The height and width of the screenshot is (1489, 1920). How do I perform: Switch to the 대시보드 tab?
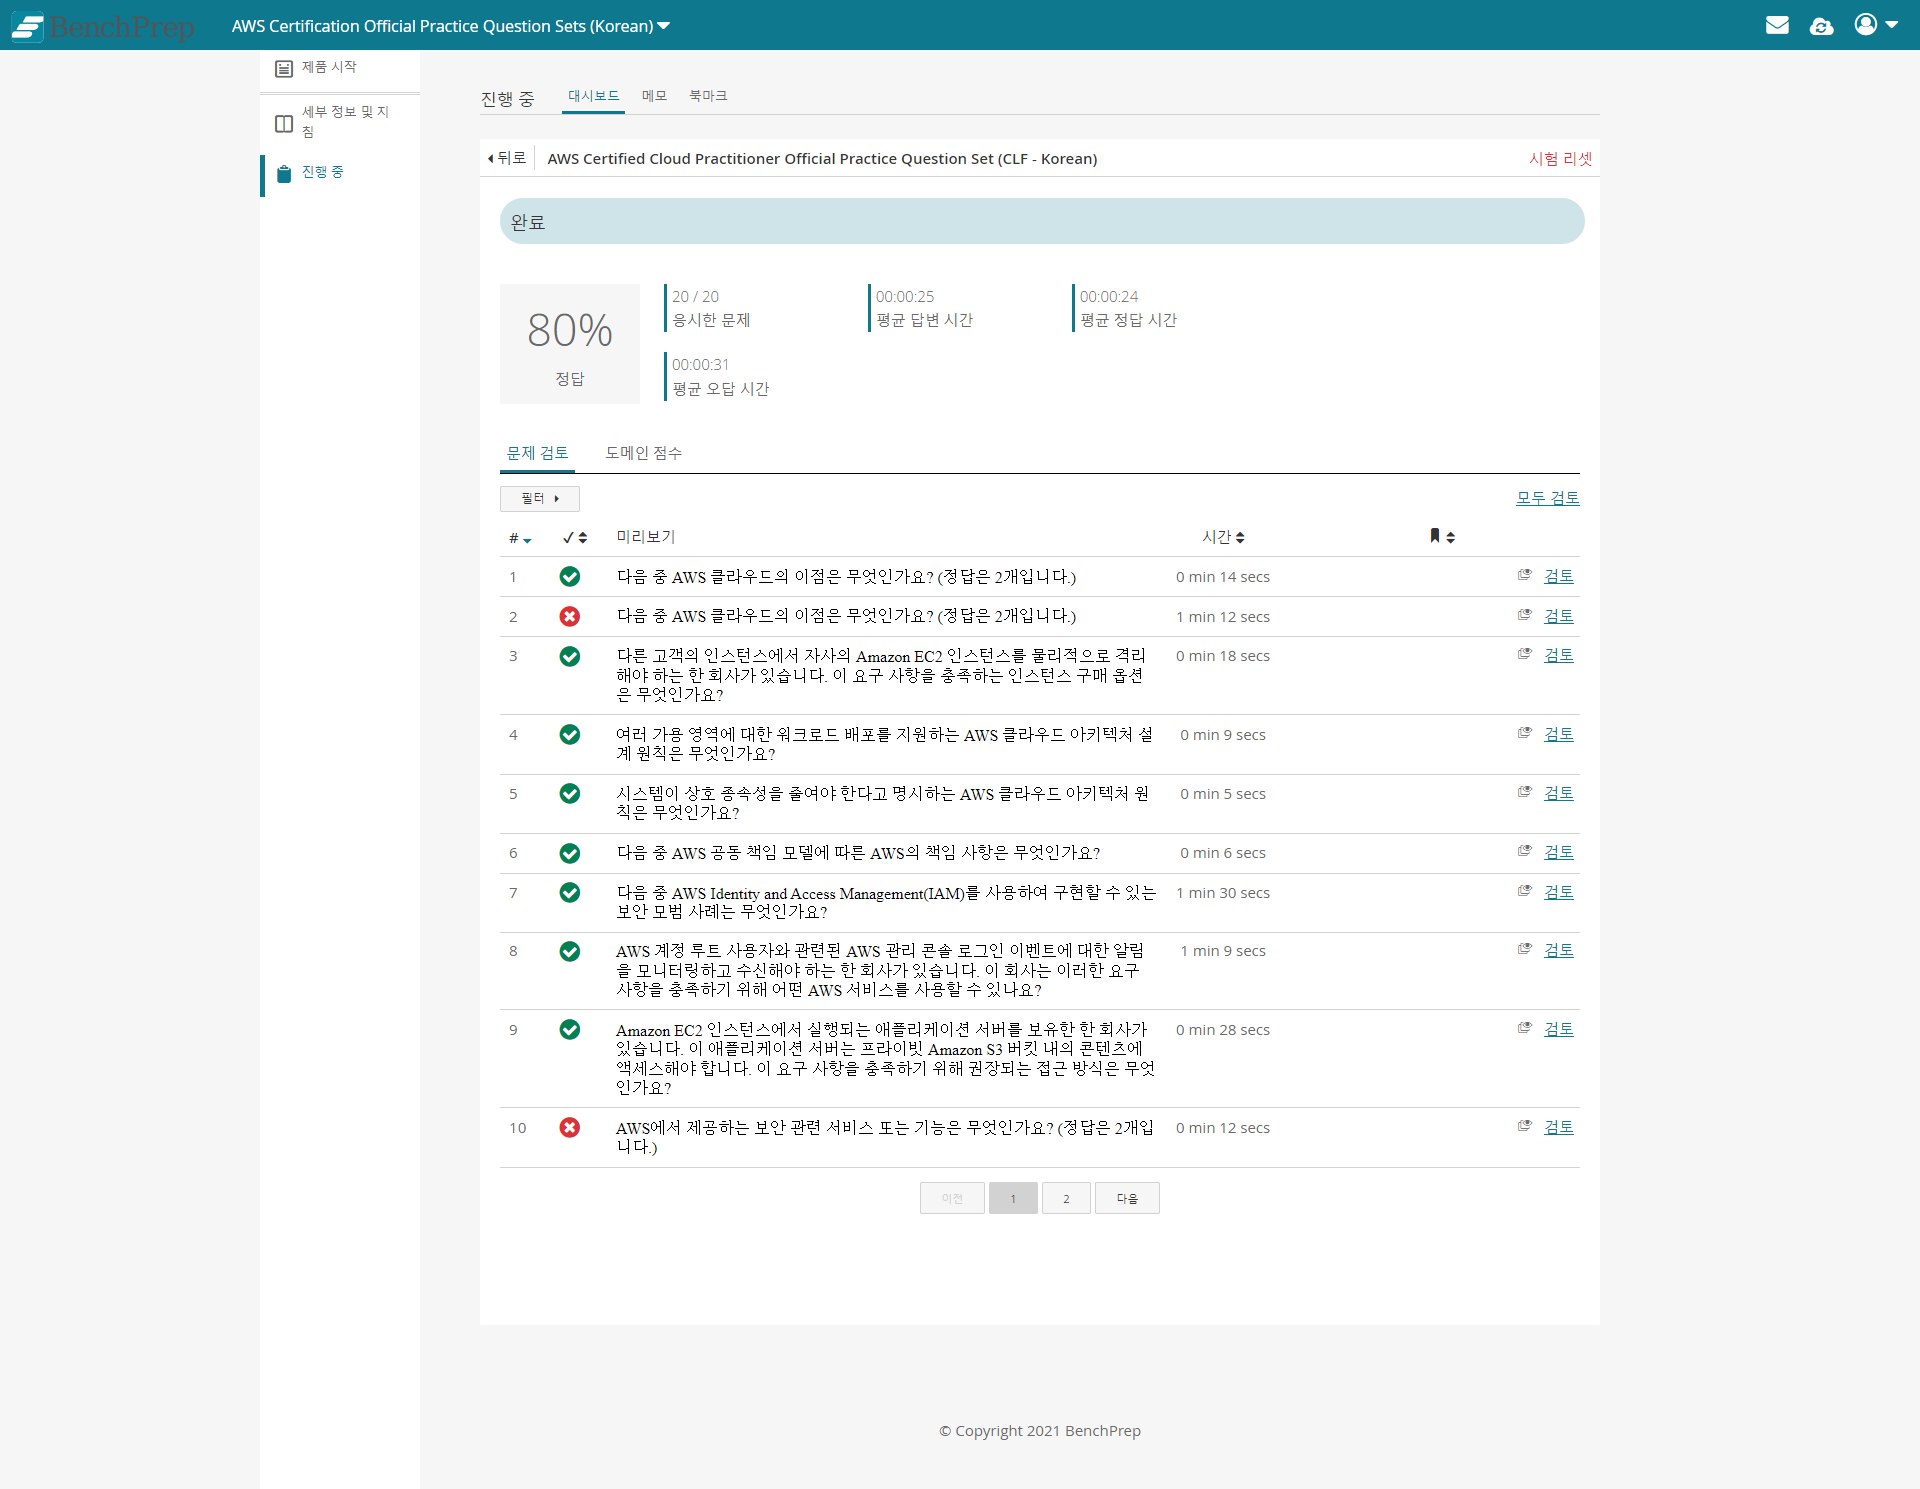coord(593,96)
